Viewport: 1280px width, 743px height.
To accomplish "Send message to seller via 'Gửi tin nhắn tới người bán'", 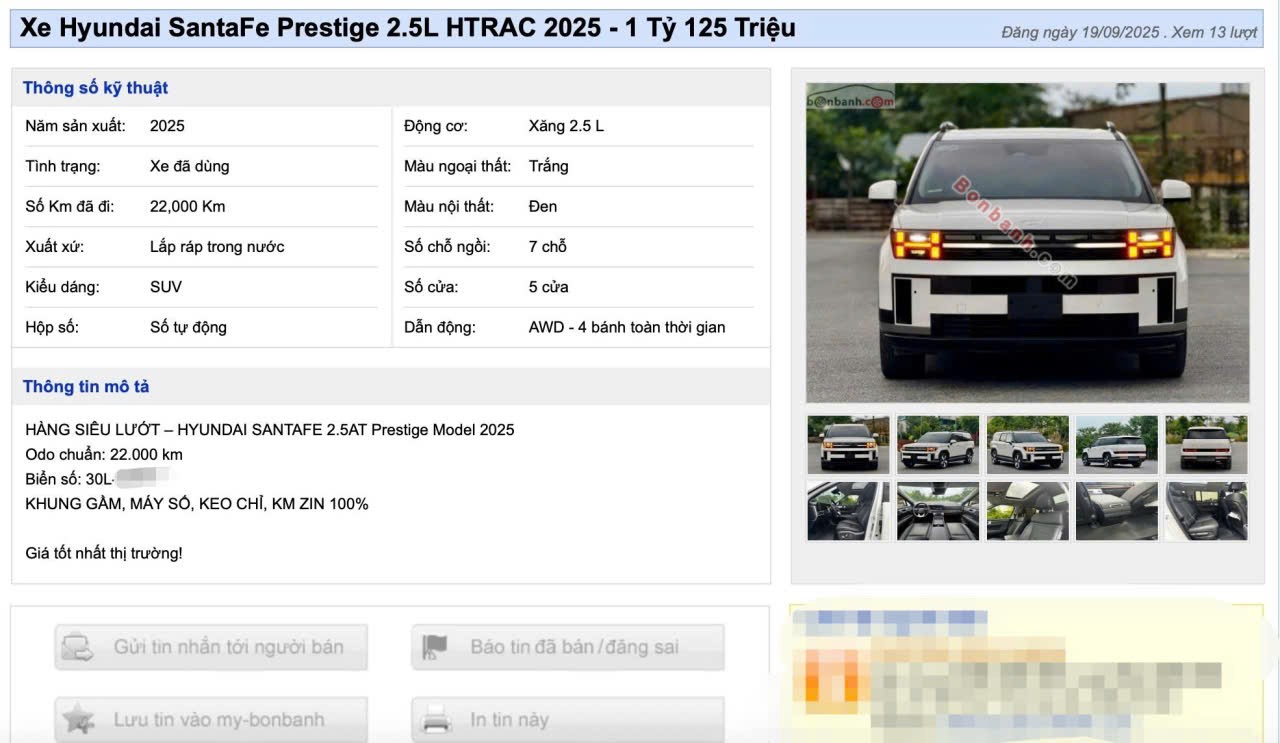I will click(x=211, y=647).
